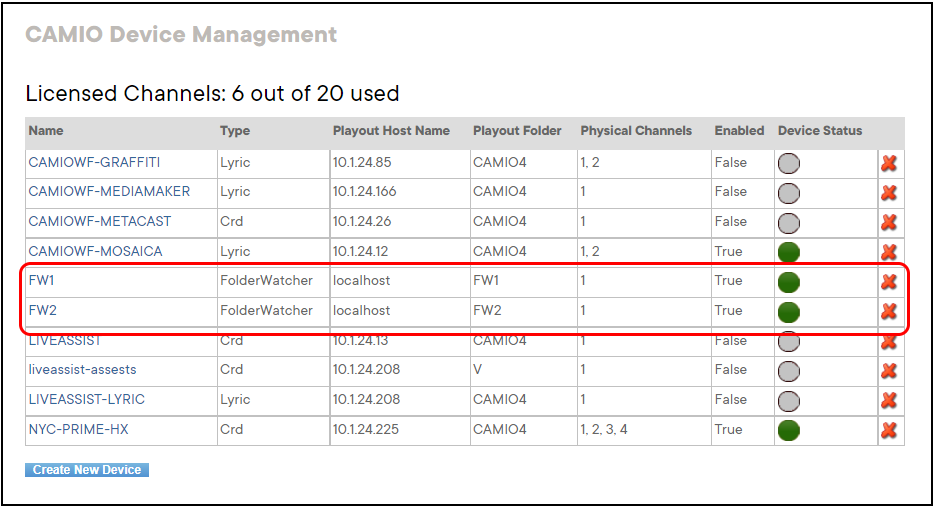This screenshot has width=937, height=508.
Task: Click green status indicator for CAMIOWF-MOSAICA
Action: tap(789, 251)
